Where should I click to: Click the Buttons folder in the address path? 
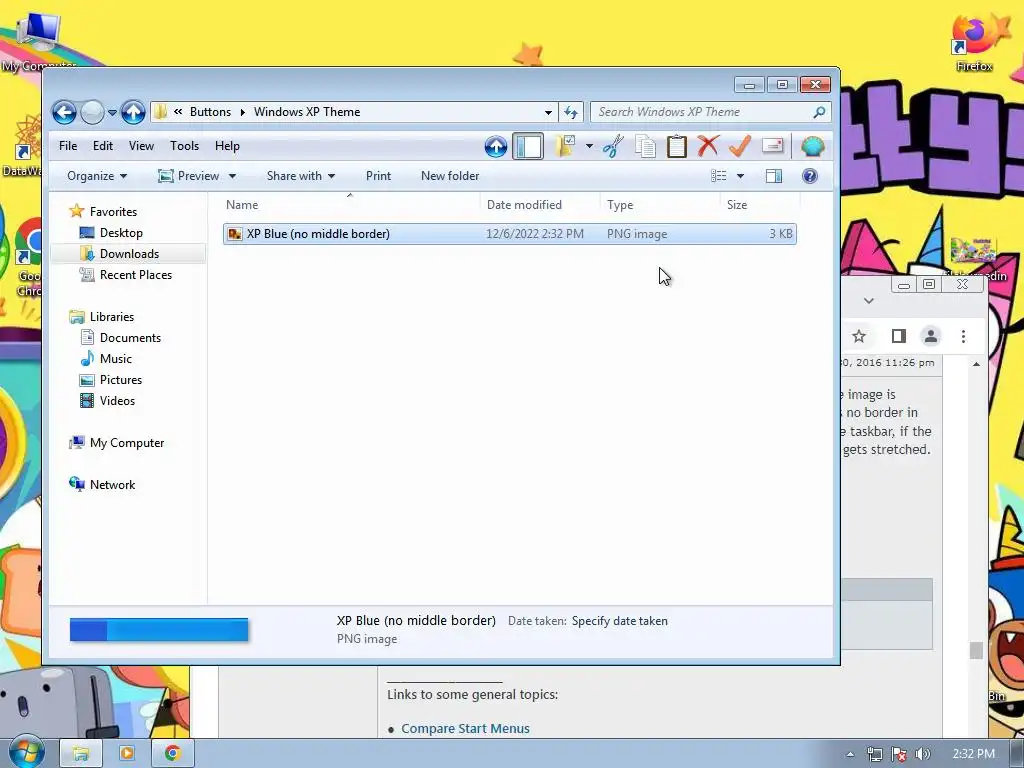pyautogui.click(x=210, y=112)
